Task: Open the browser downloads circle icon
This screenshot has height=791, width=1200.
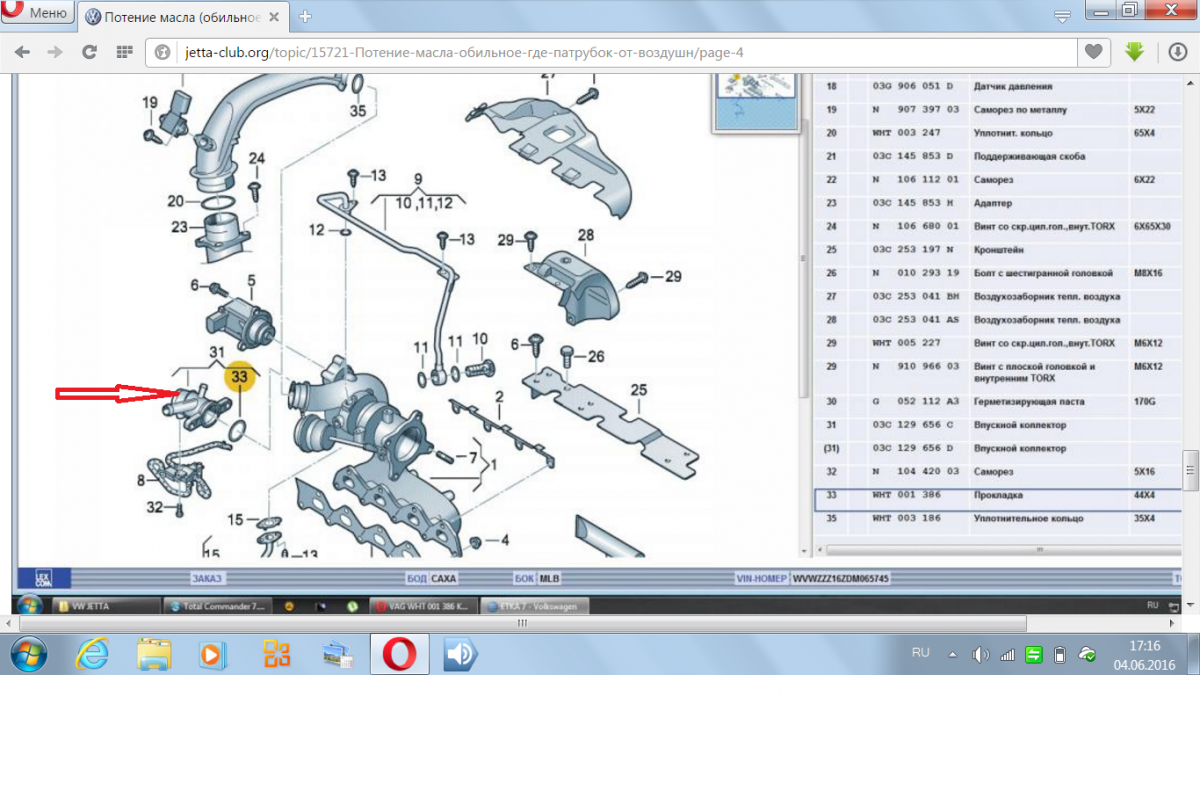Action: click(x=1174, y=52)
